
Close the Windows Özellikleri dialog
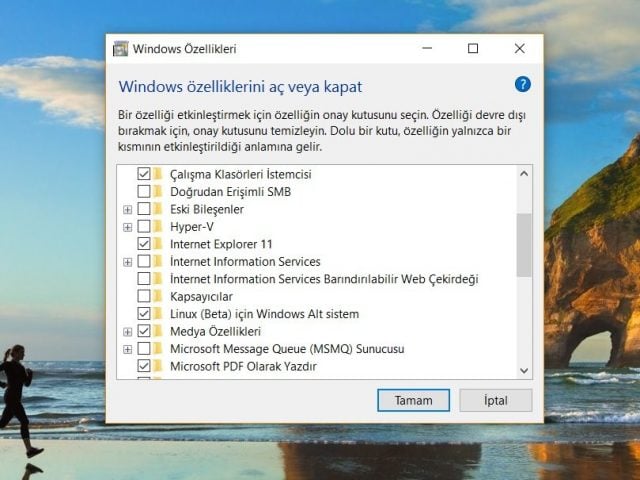[520, 49]
